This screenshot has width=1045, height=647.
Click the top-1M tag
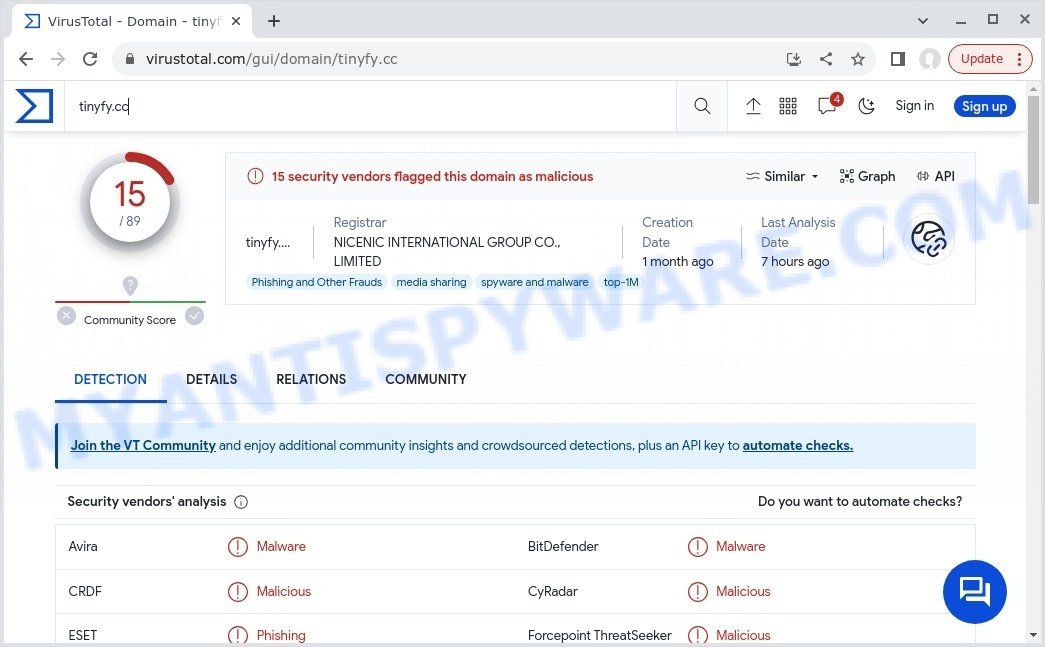click(620, 282)
